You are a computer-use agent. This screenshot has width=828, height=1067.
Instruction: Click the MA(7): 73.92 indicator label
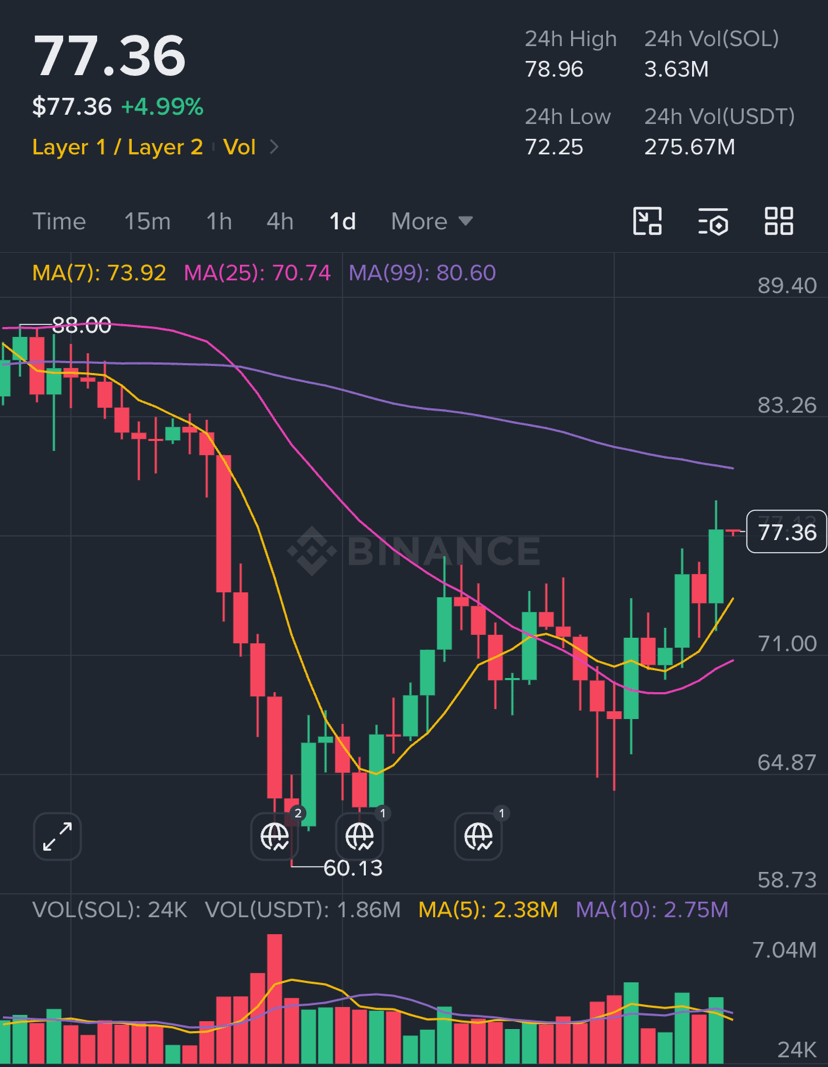tap(99, 273)
